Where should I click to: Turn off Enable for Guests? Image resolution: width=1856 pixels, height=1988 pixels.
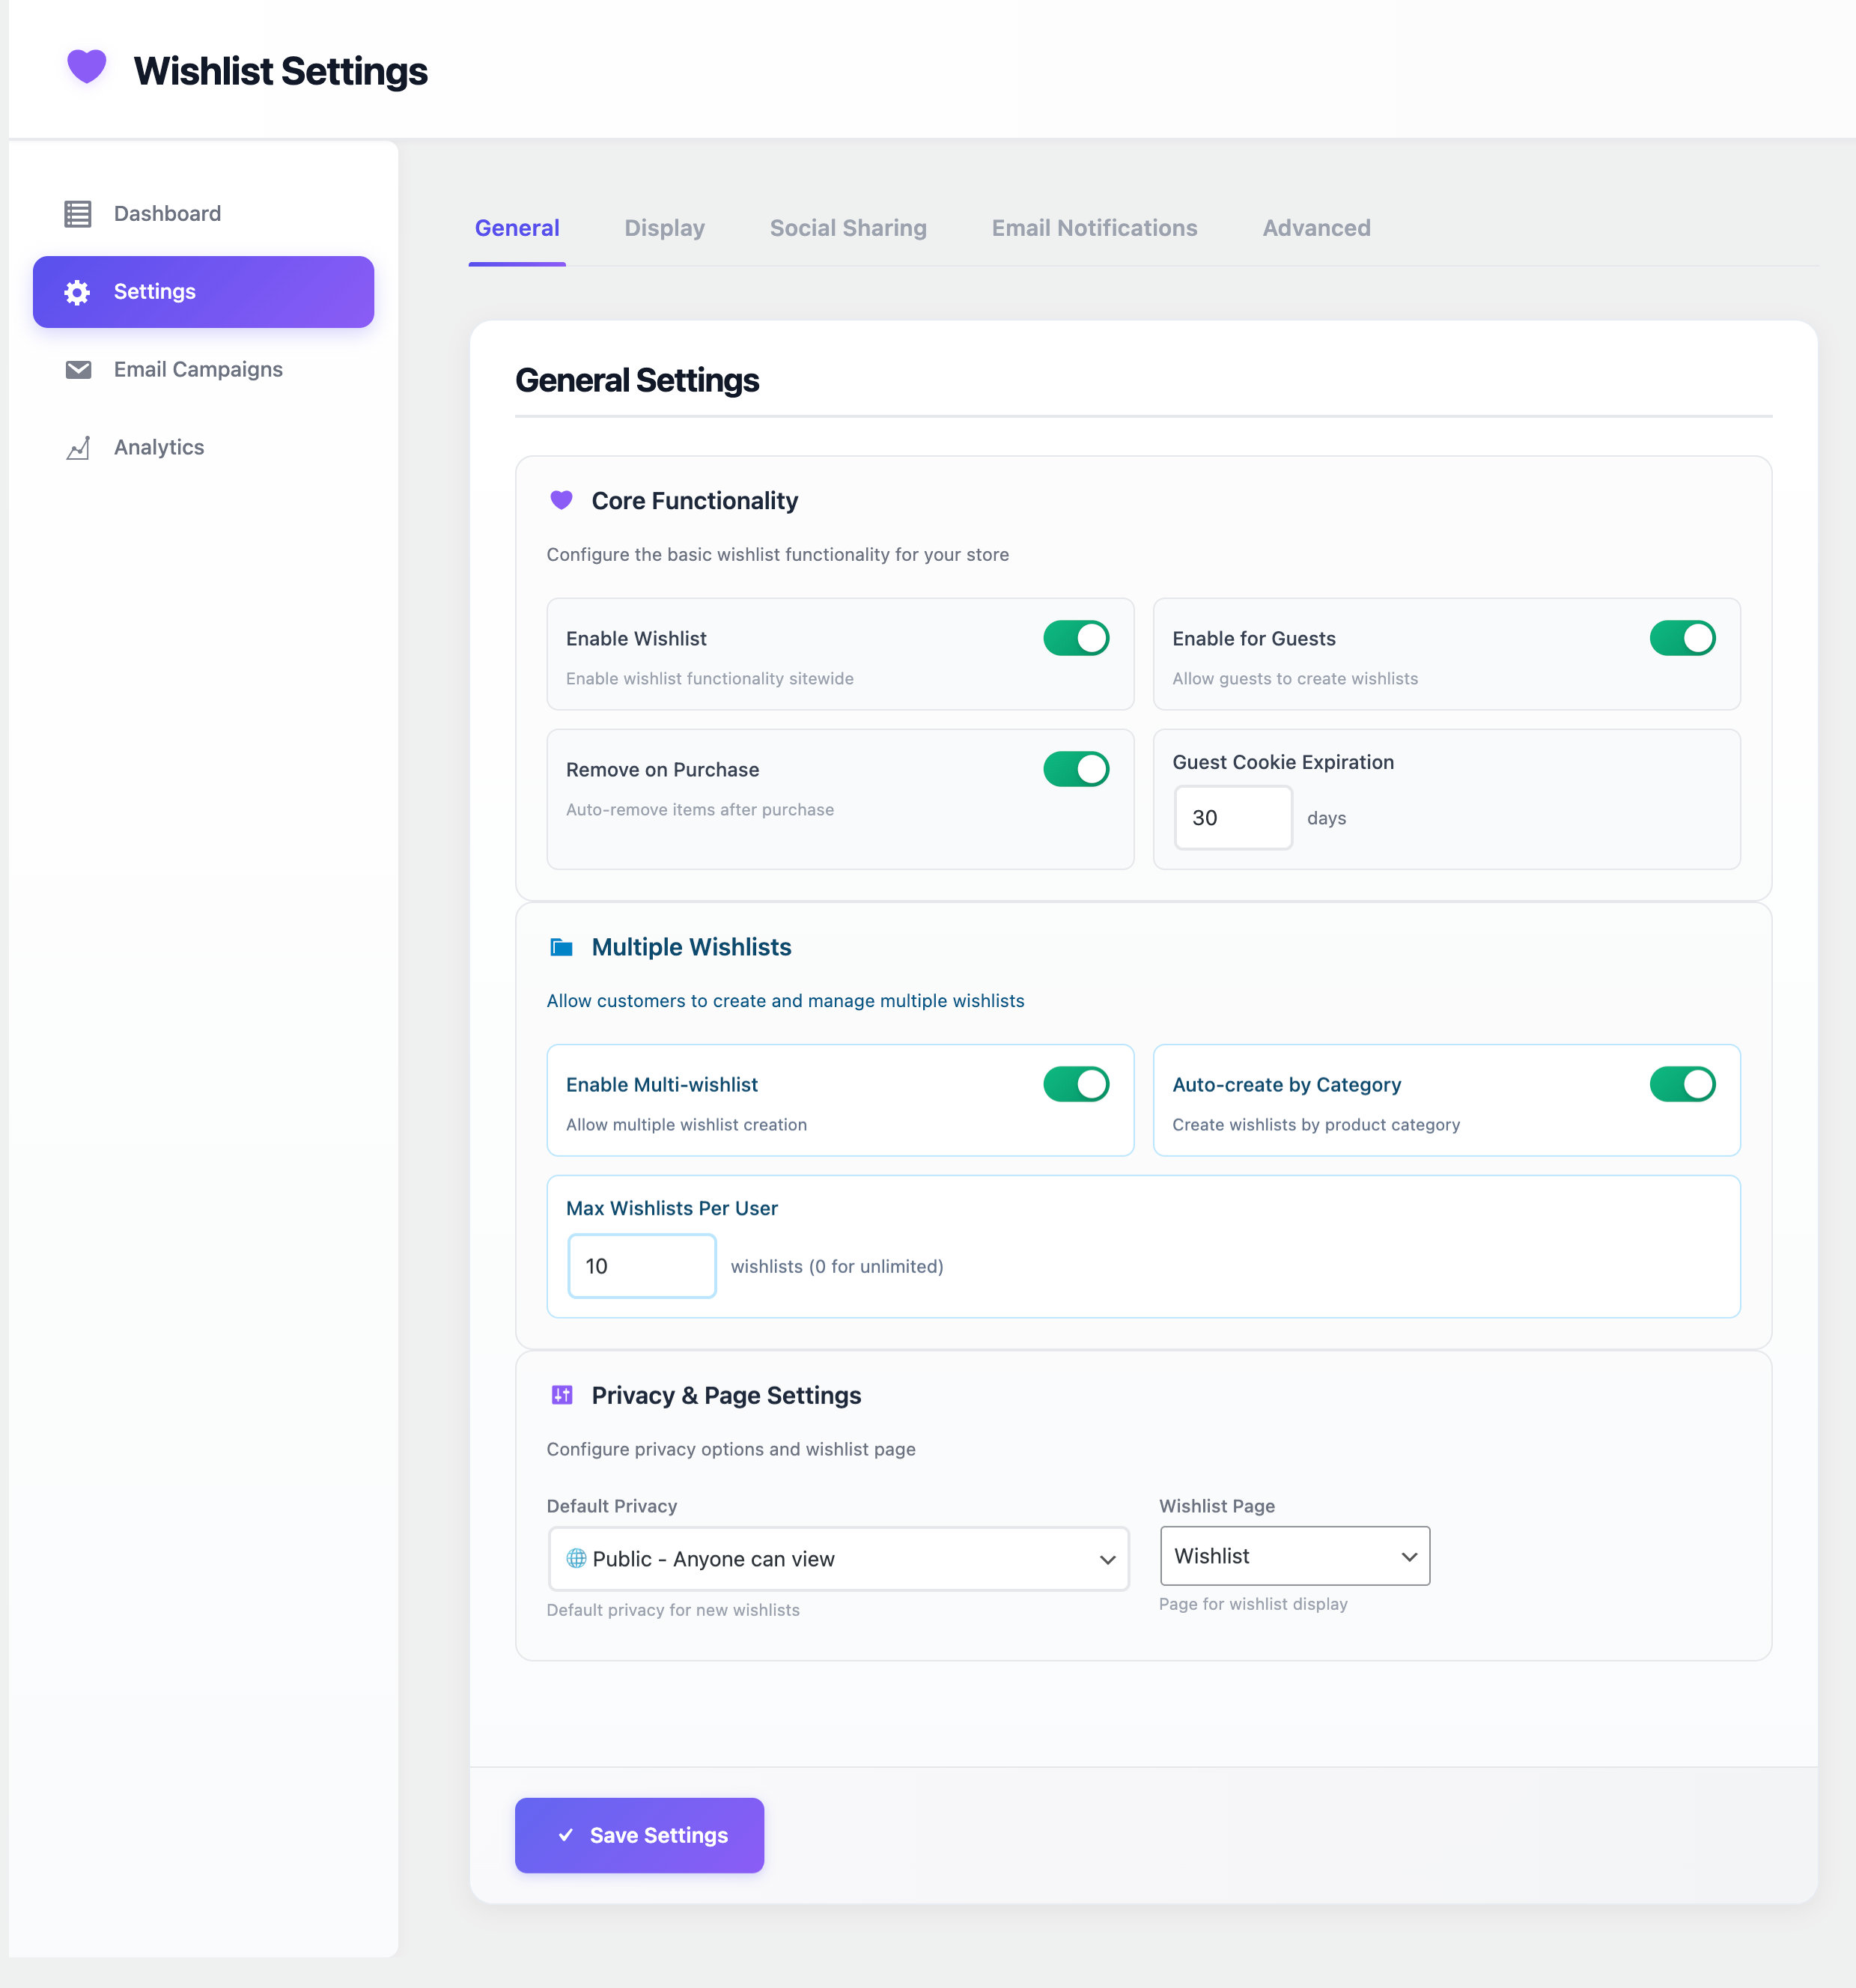tap(1683, 638)
